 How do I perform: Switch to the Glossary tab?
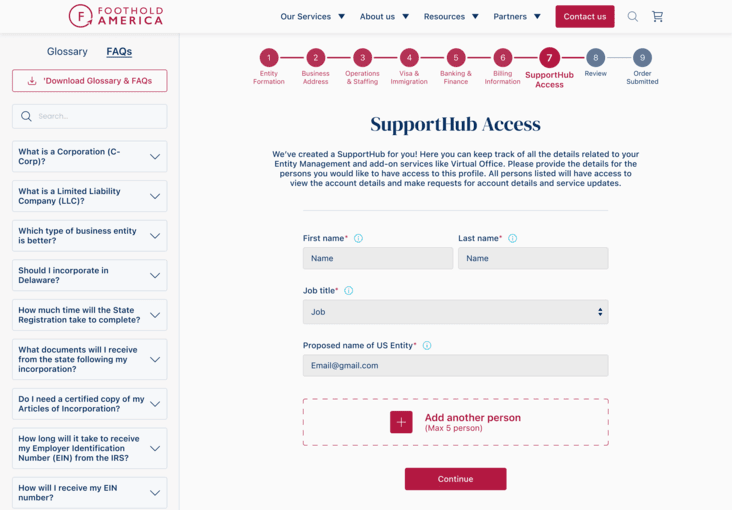point(67,51)
